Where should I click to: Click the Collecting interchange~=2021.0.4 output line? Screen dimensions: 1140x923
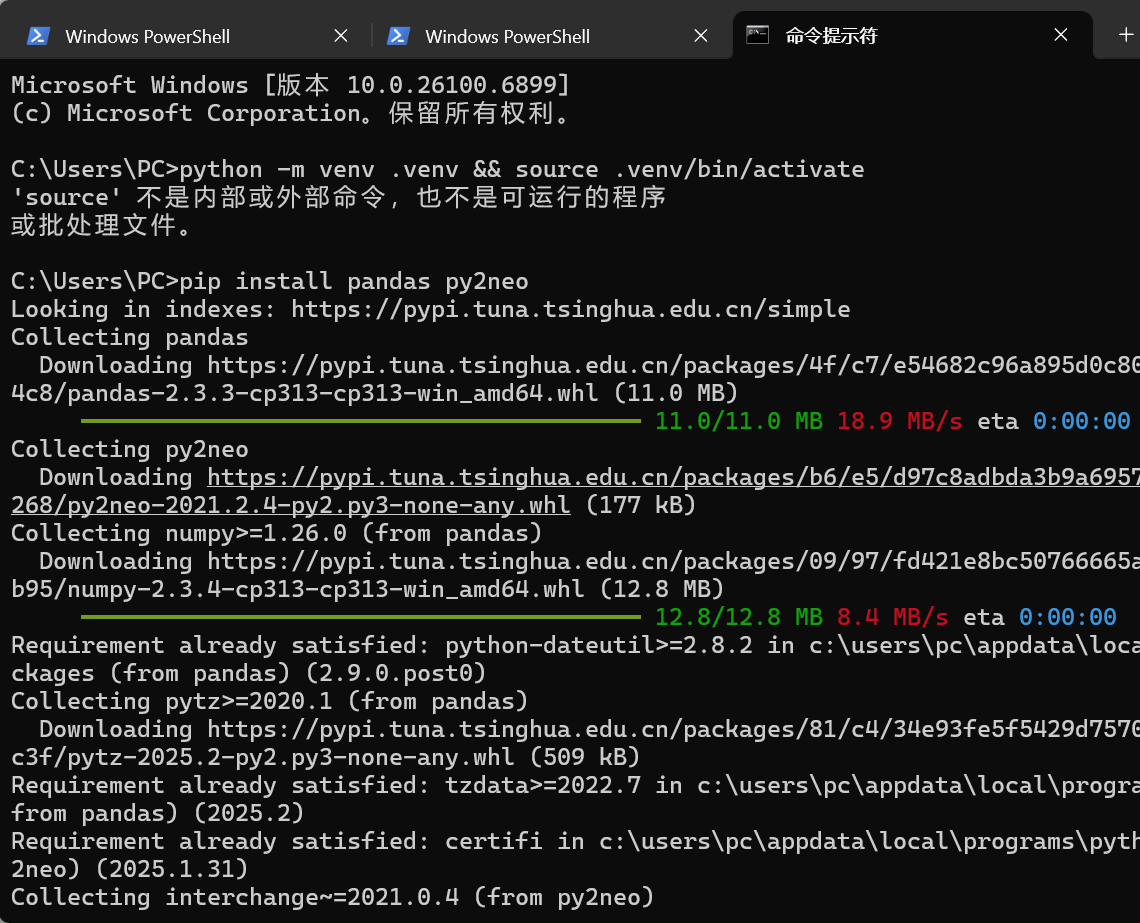click(x=330, y=897)
